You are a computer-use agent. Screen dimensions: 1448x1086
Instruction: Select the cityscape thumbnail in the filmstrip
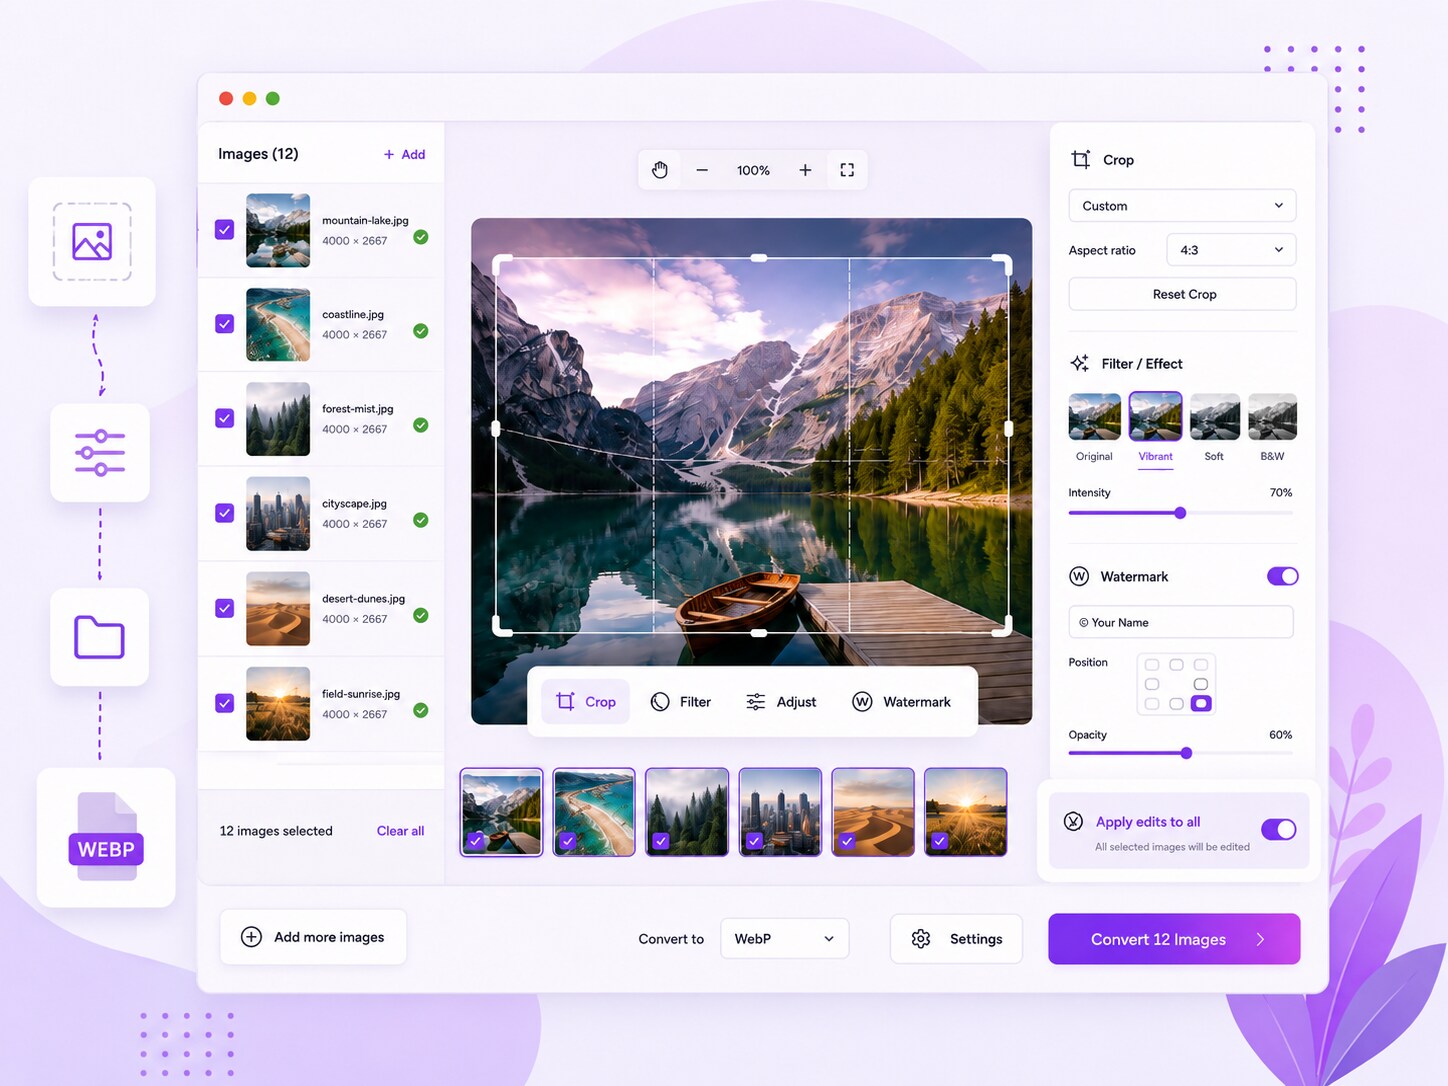pos(780,812)
